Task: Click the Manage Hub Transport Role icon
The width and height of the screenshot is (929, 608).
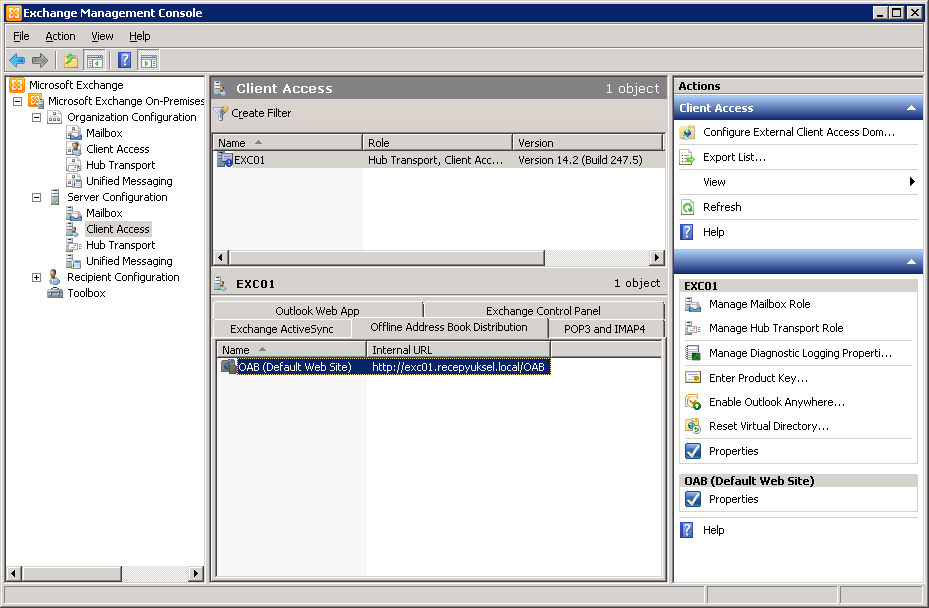Action: pos(693,328)
